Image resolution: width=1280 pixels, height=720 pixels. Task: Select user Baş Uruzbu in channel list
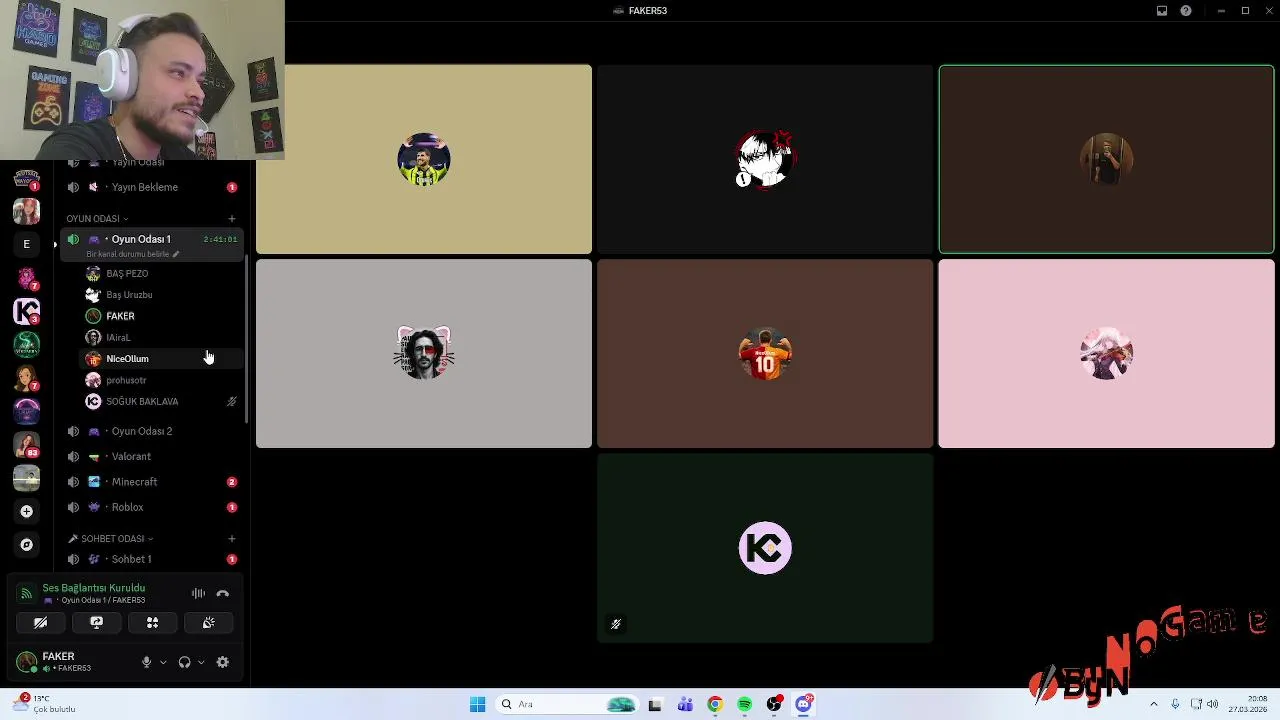(x=162, y=295)
